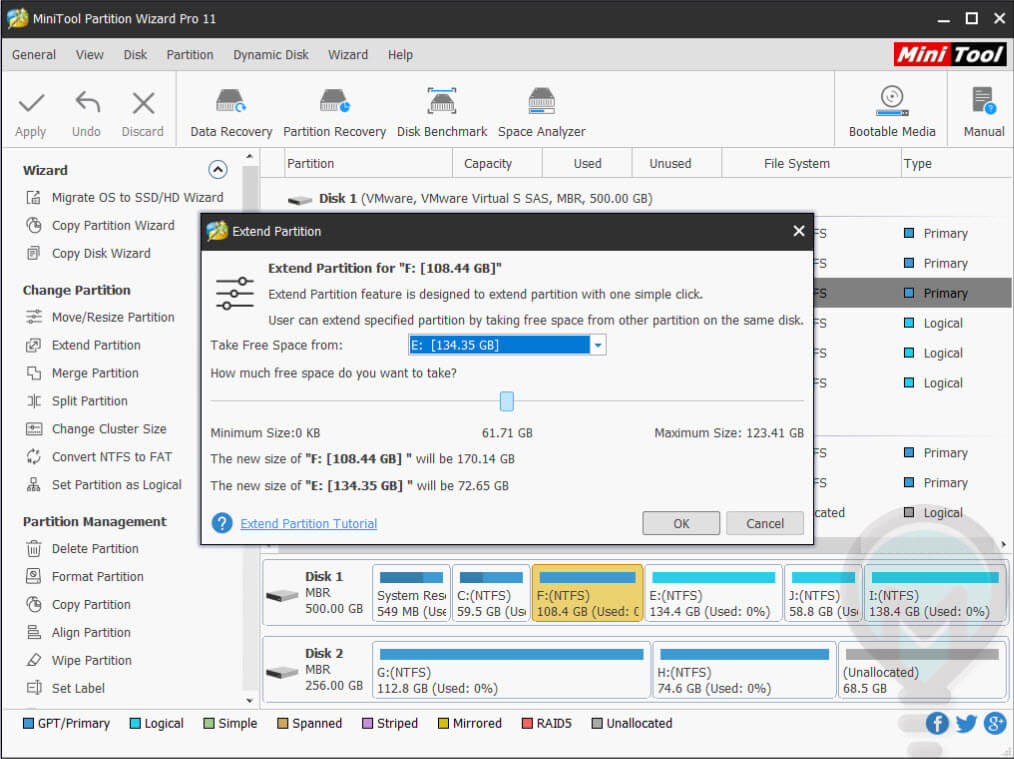Select Format Partition action
Viewport: 1014px width, 759px height.
[x=85, y=576]
